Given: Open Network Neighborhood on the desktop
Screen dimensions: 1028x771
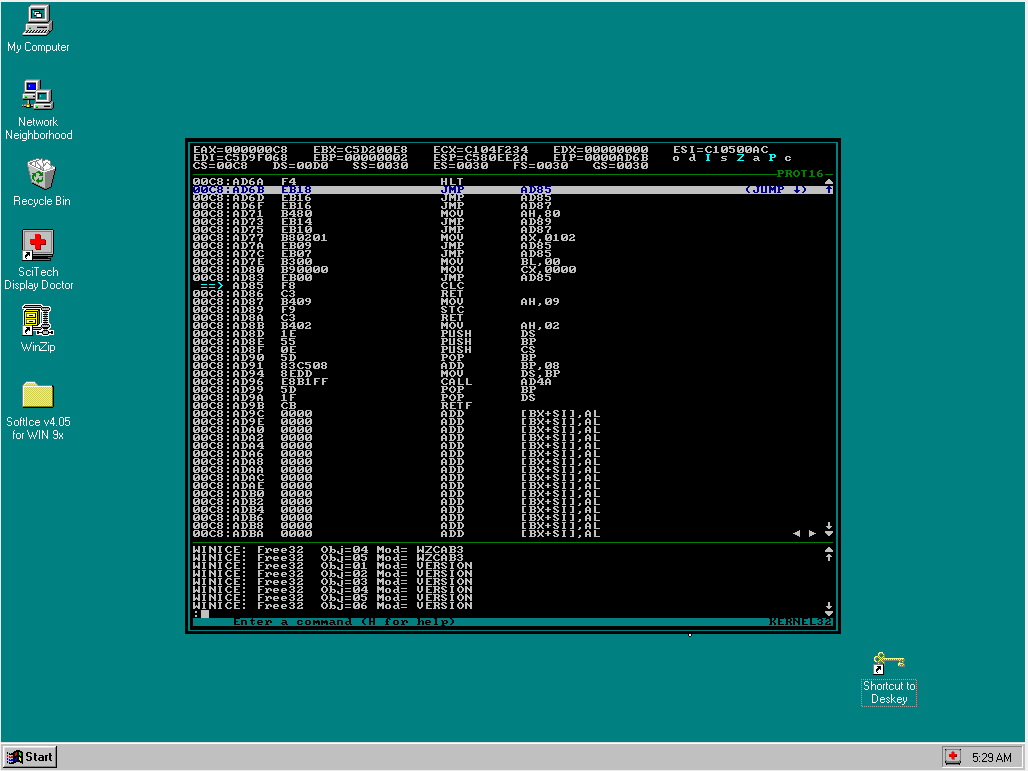Looking at the screenshot, I should tap(38, 97).
